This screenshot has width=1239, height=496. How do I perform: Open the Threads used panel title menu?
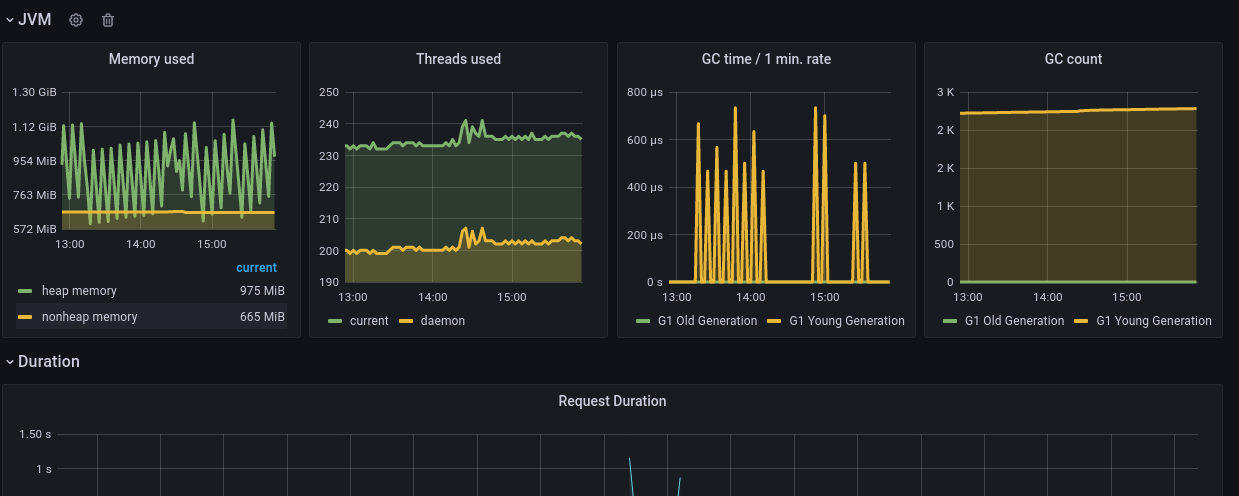pyautogui.click(x=458, y=59)
